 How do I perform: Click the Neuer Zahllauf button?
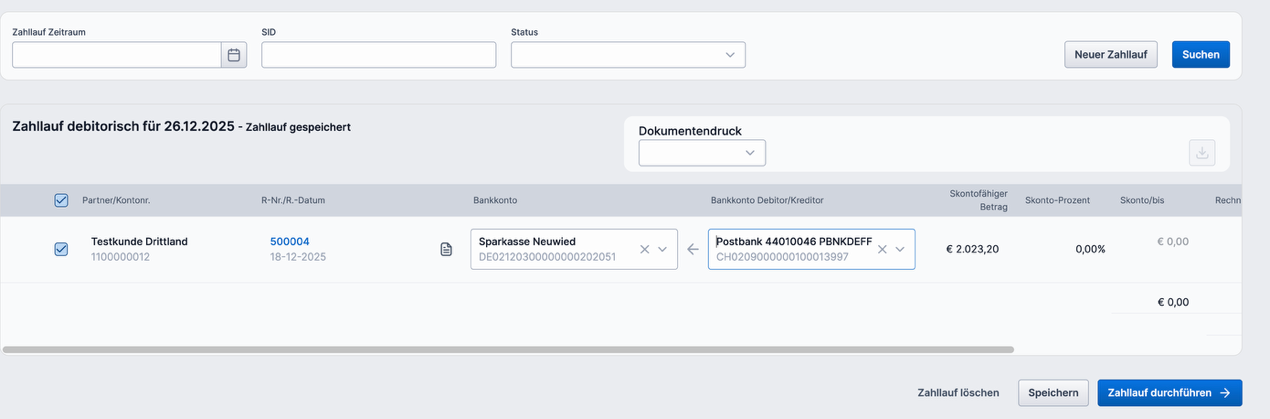tap(1110, 54)
